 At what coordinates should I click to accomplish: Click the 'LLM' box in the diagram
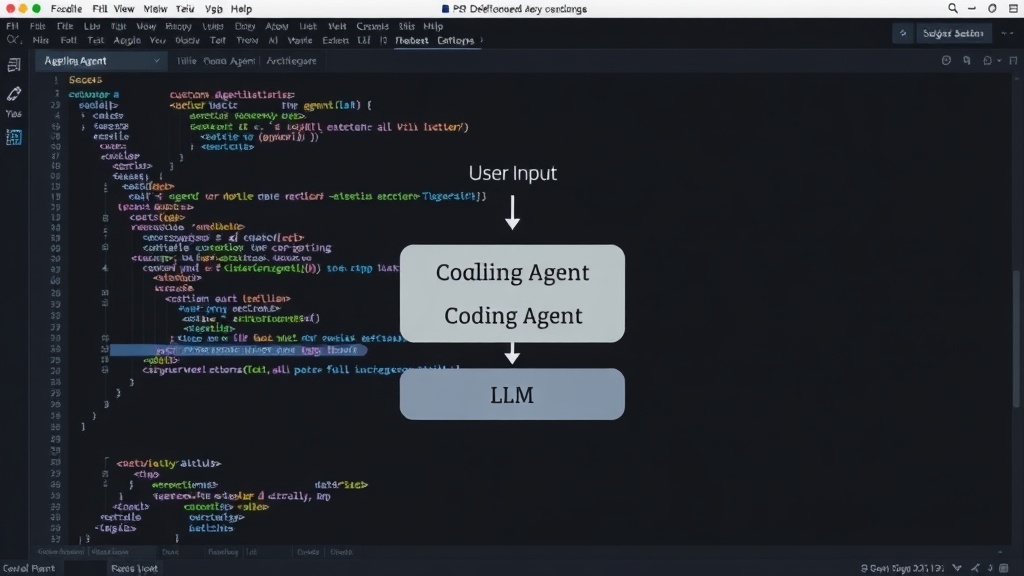[512, 394]
